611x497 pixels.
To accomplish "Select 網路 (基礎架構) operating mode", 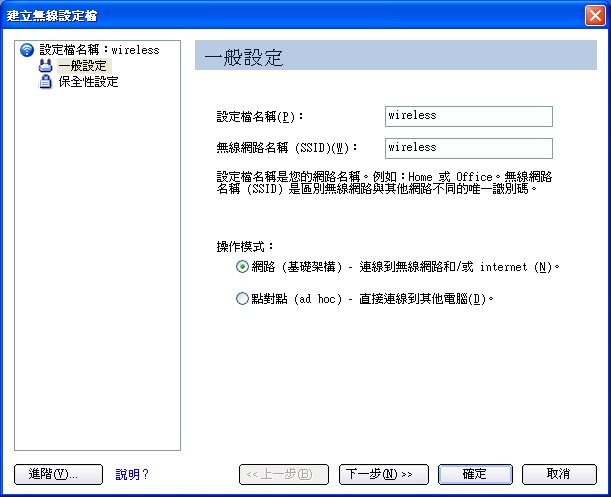I will pos(242,267).
